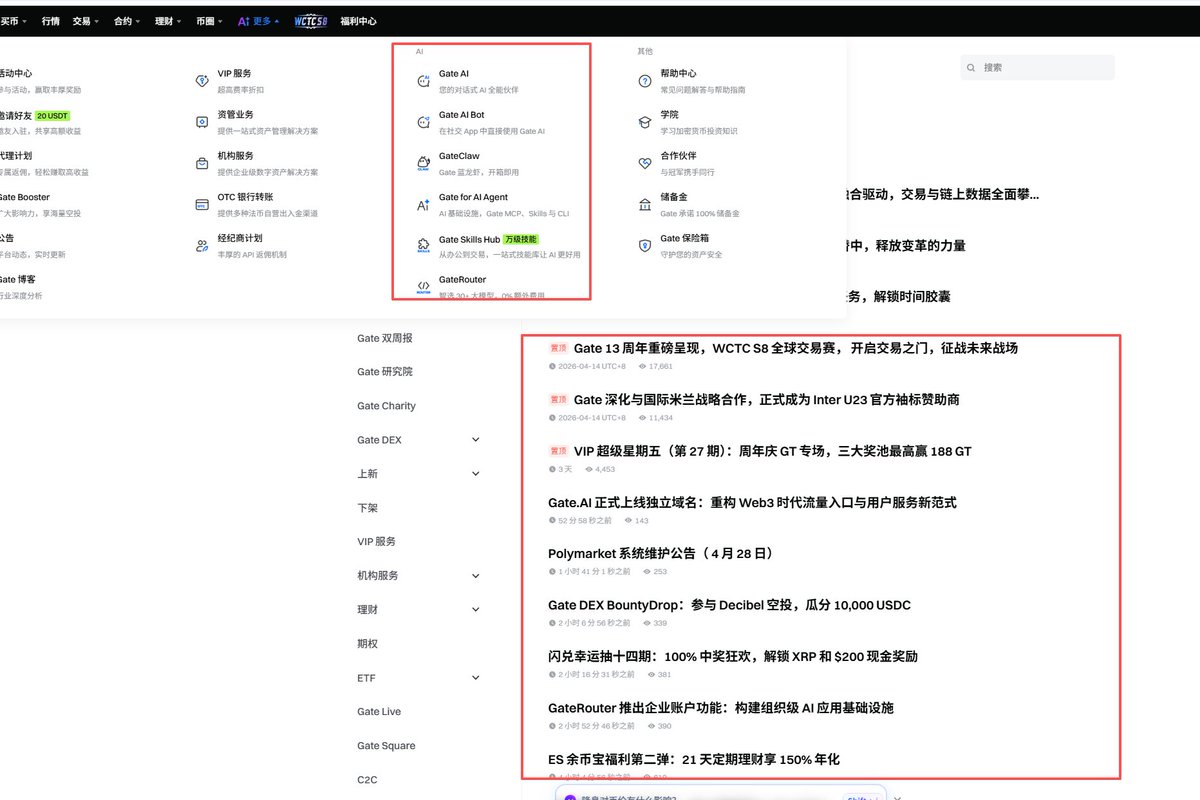
Task: Select 期权 in the sidebar
Action: tap(367, 644)
